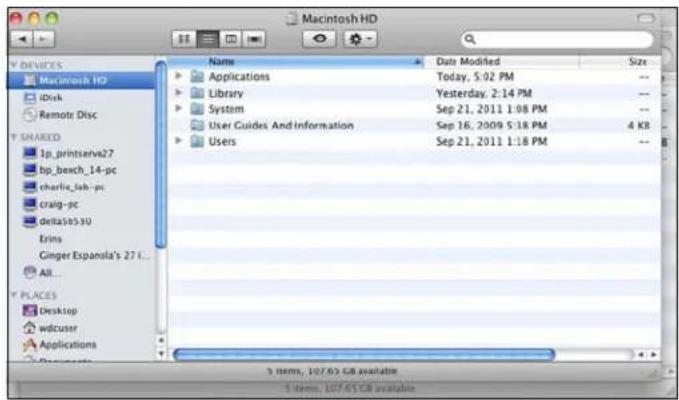Viewport: 679px width, 400px height.
Task: Sort by the Size column header
Action: [x=620, y=62]
